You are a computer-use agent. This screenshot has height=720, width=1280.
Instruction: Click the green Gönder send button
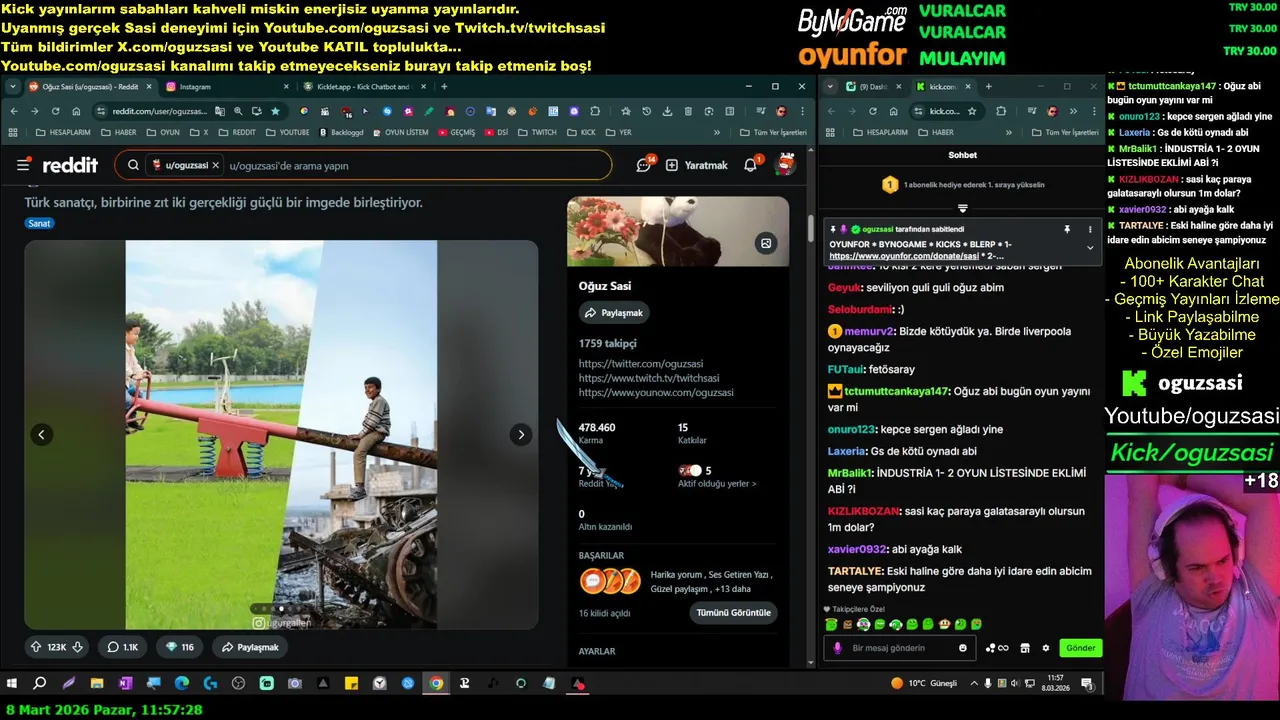1081,648
